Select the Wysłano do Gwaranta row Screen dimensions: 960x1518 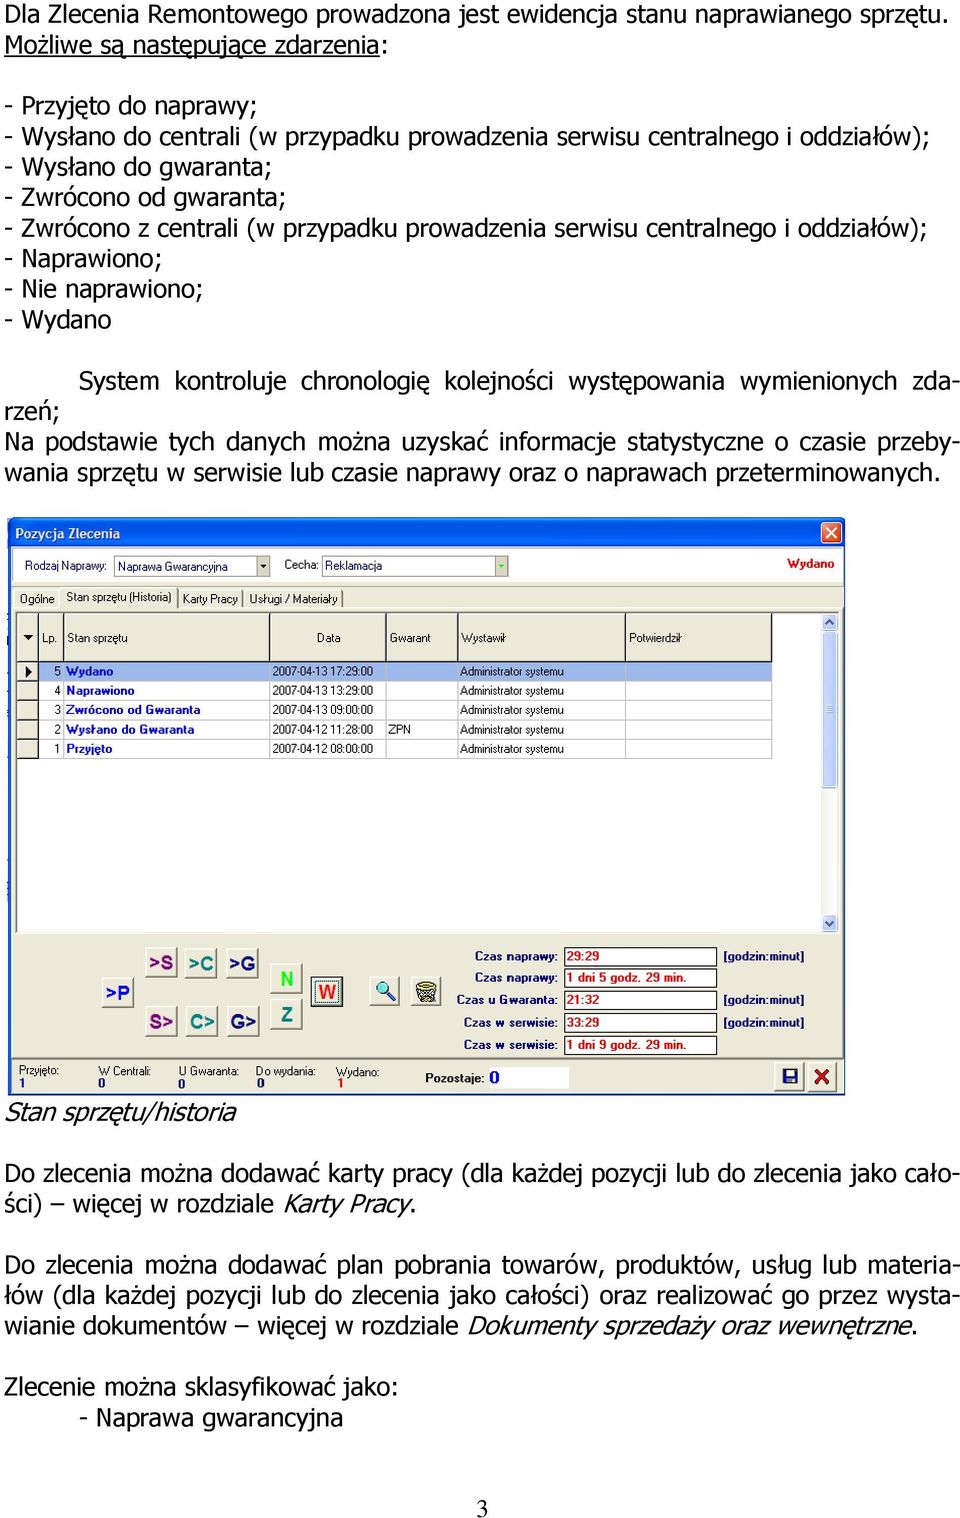[x=395, y=730]
